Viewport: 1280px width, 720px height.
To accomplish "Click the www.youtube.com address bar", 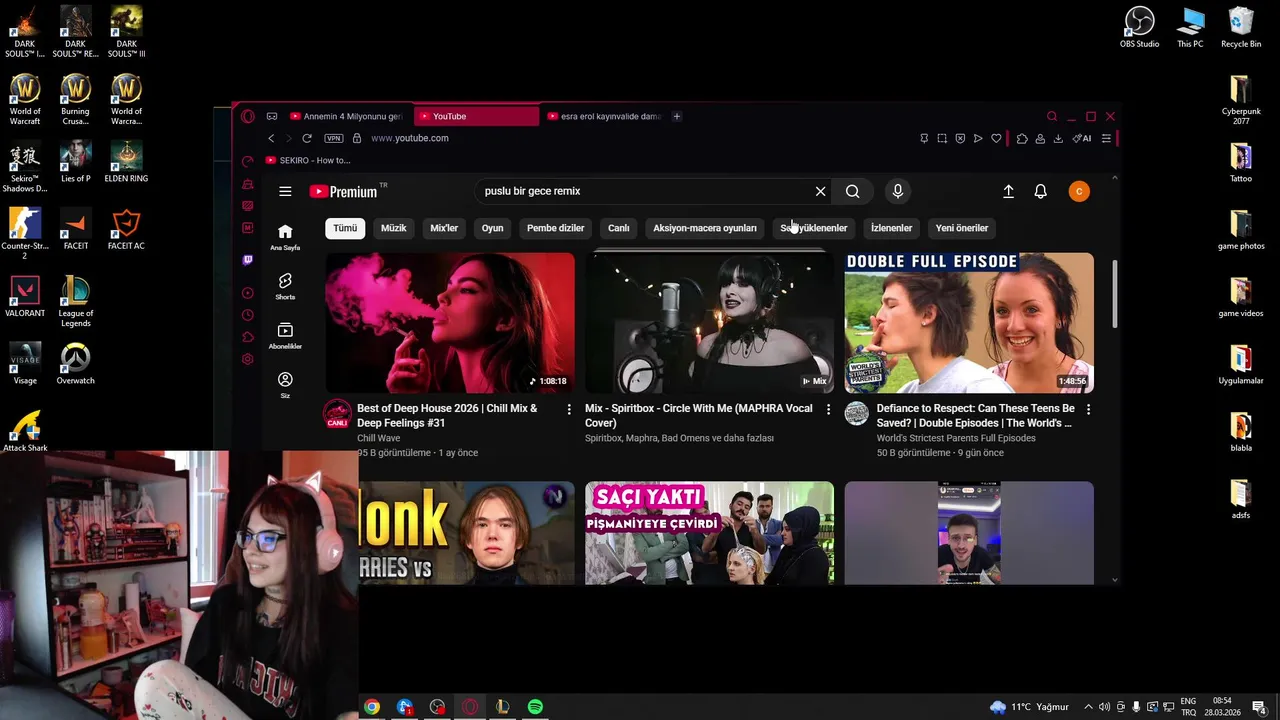I will [x=410, y=138].
